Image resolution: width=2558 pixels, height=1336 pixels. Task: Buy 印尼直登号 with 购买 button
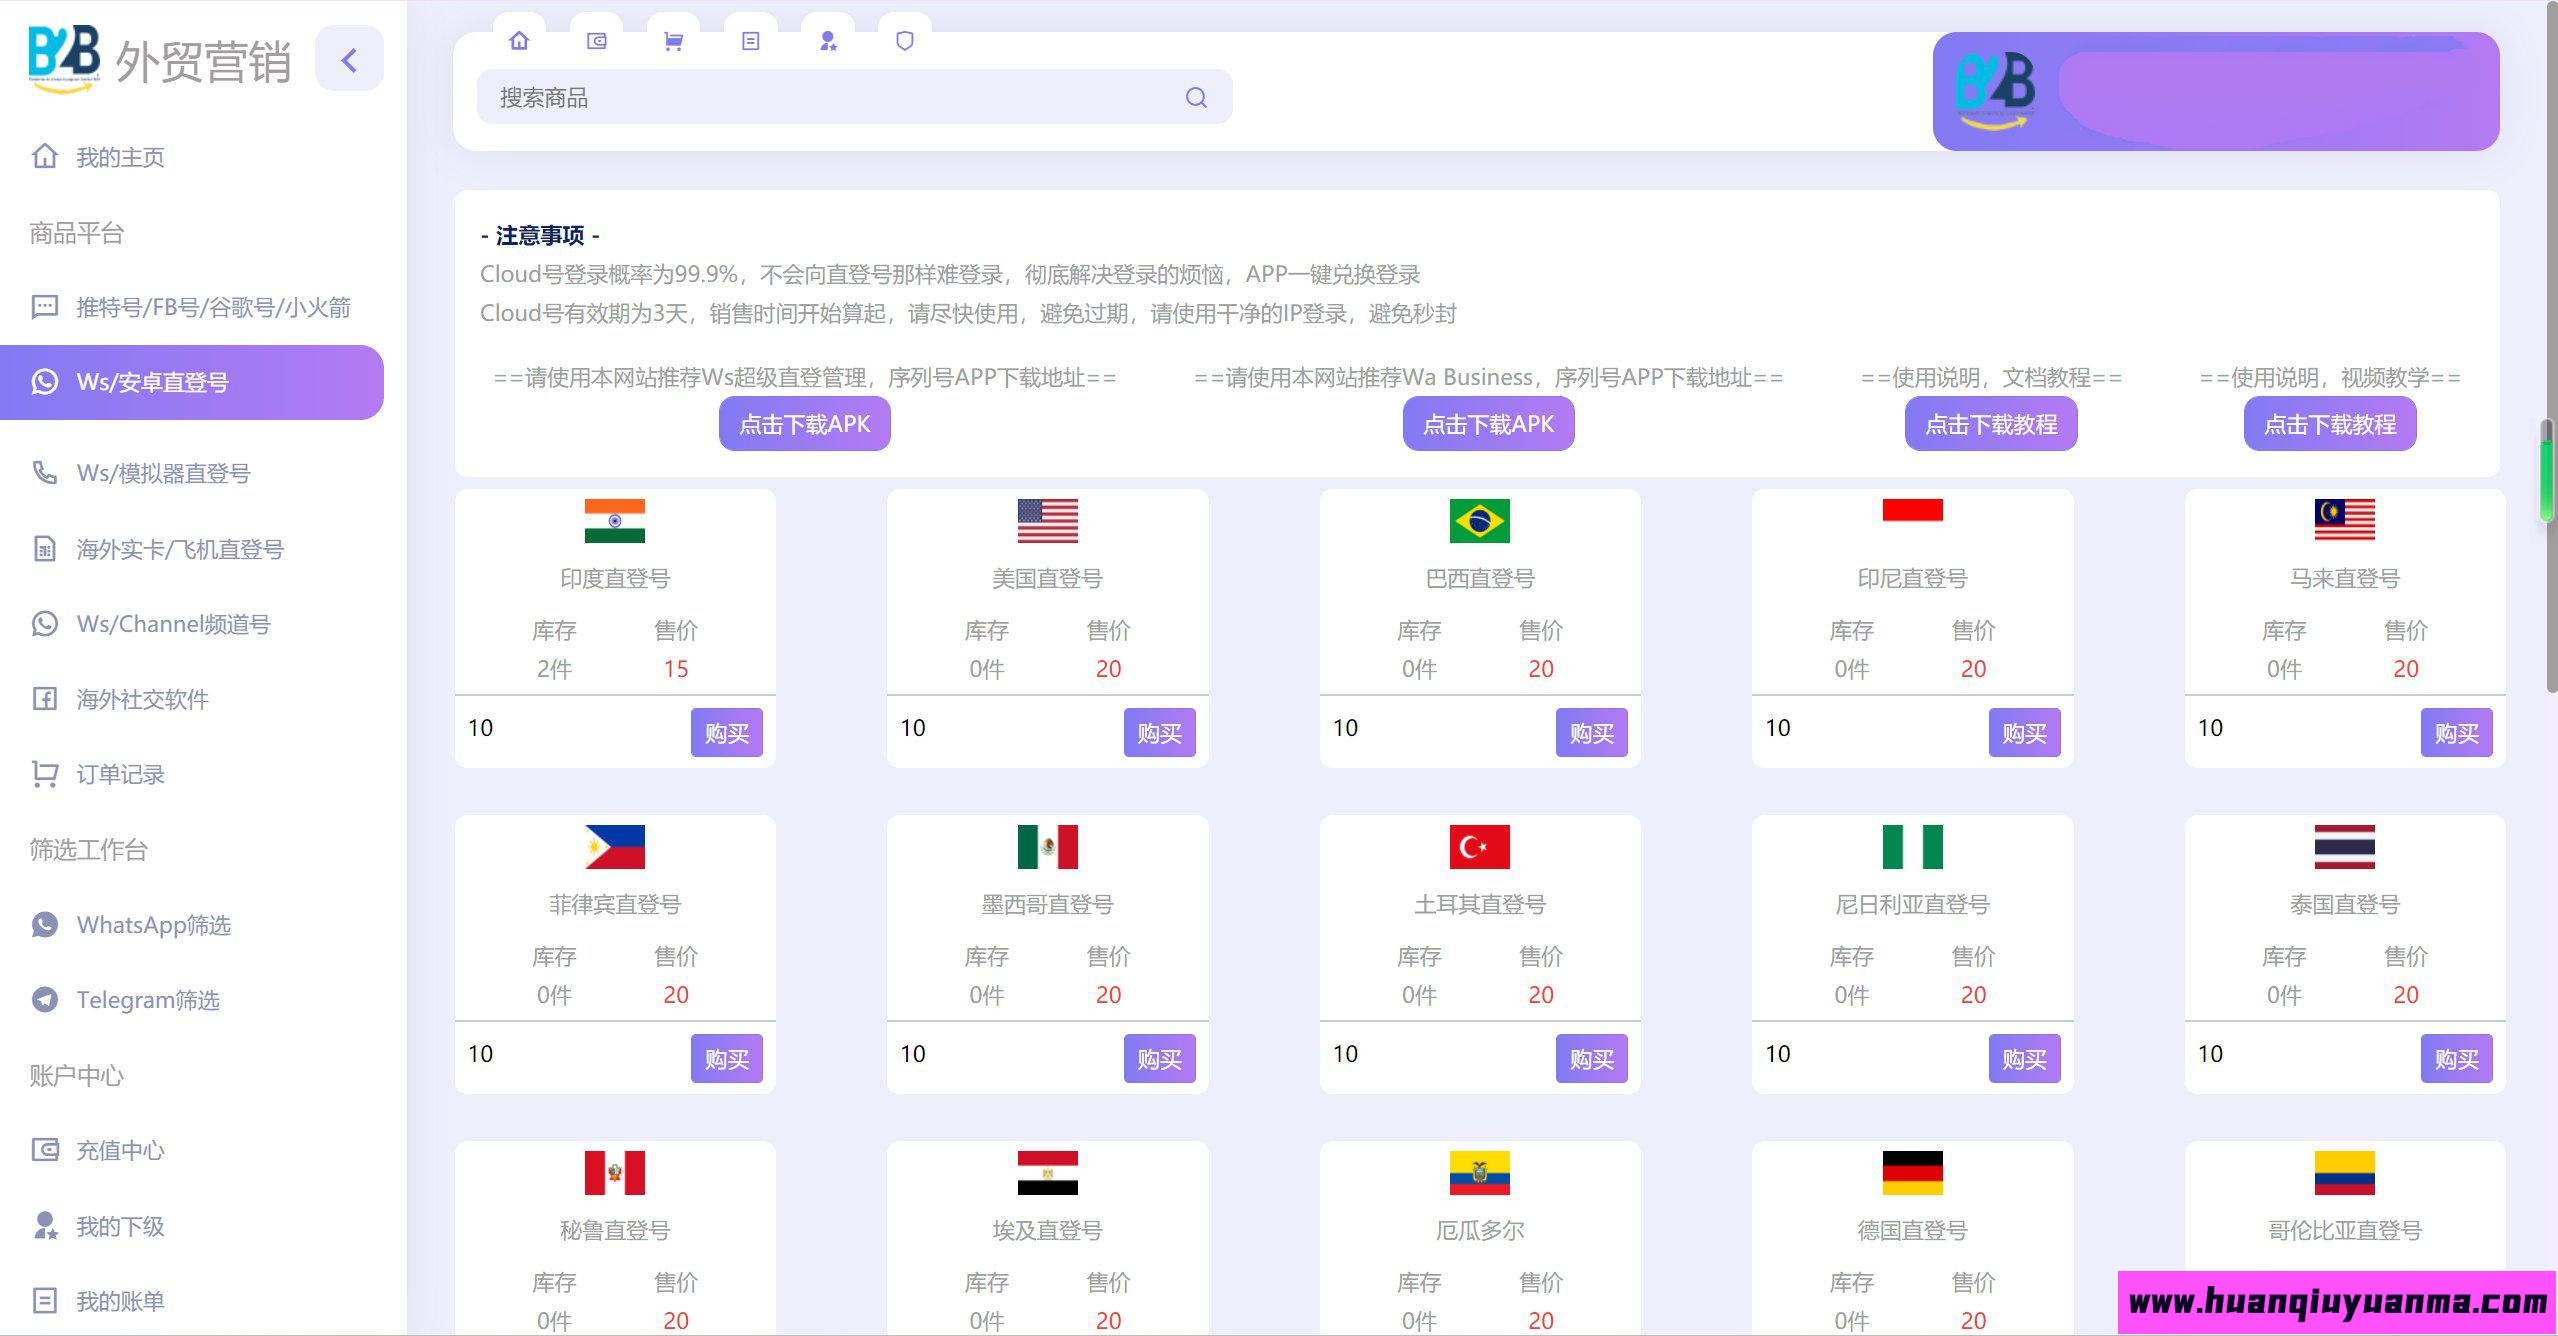tap(2025, 733)
